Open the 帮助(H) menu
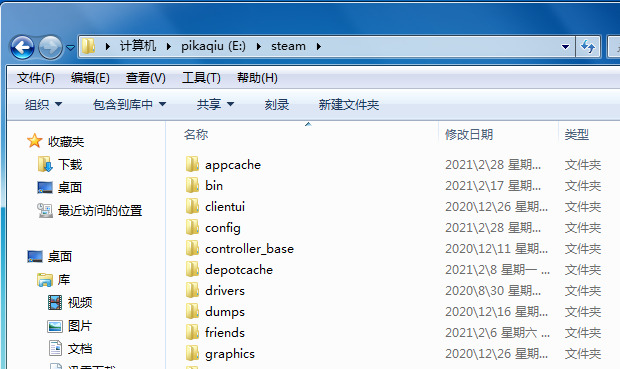Image resolution: width=620 pixels, height=369 pixels. pyautogui.click(x=257, y=78)
